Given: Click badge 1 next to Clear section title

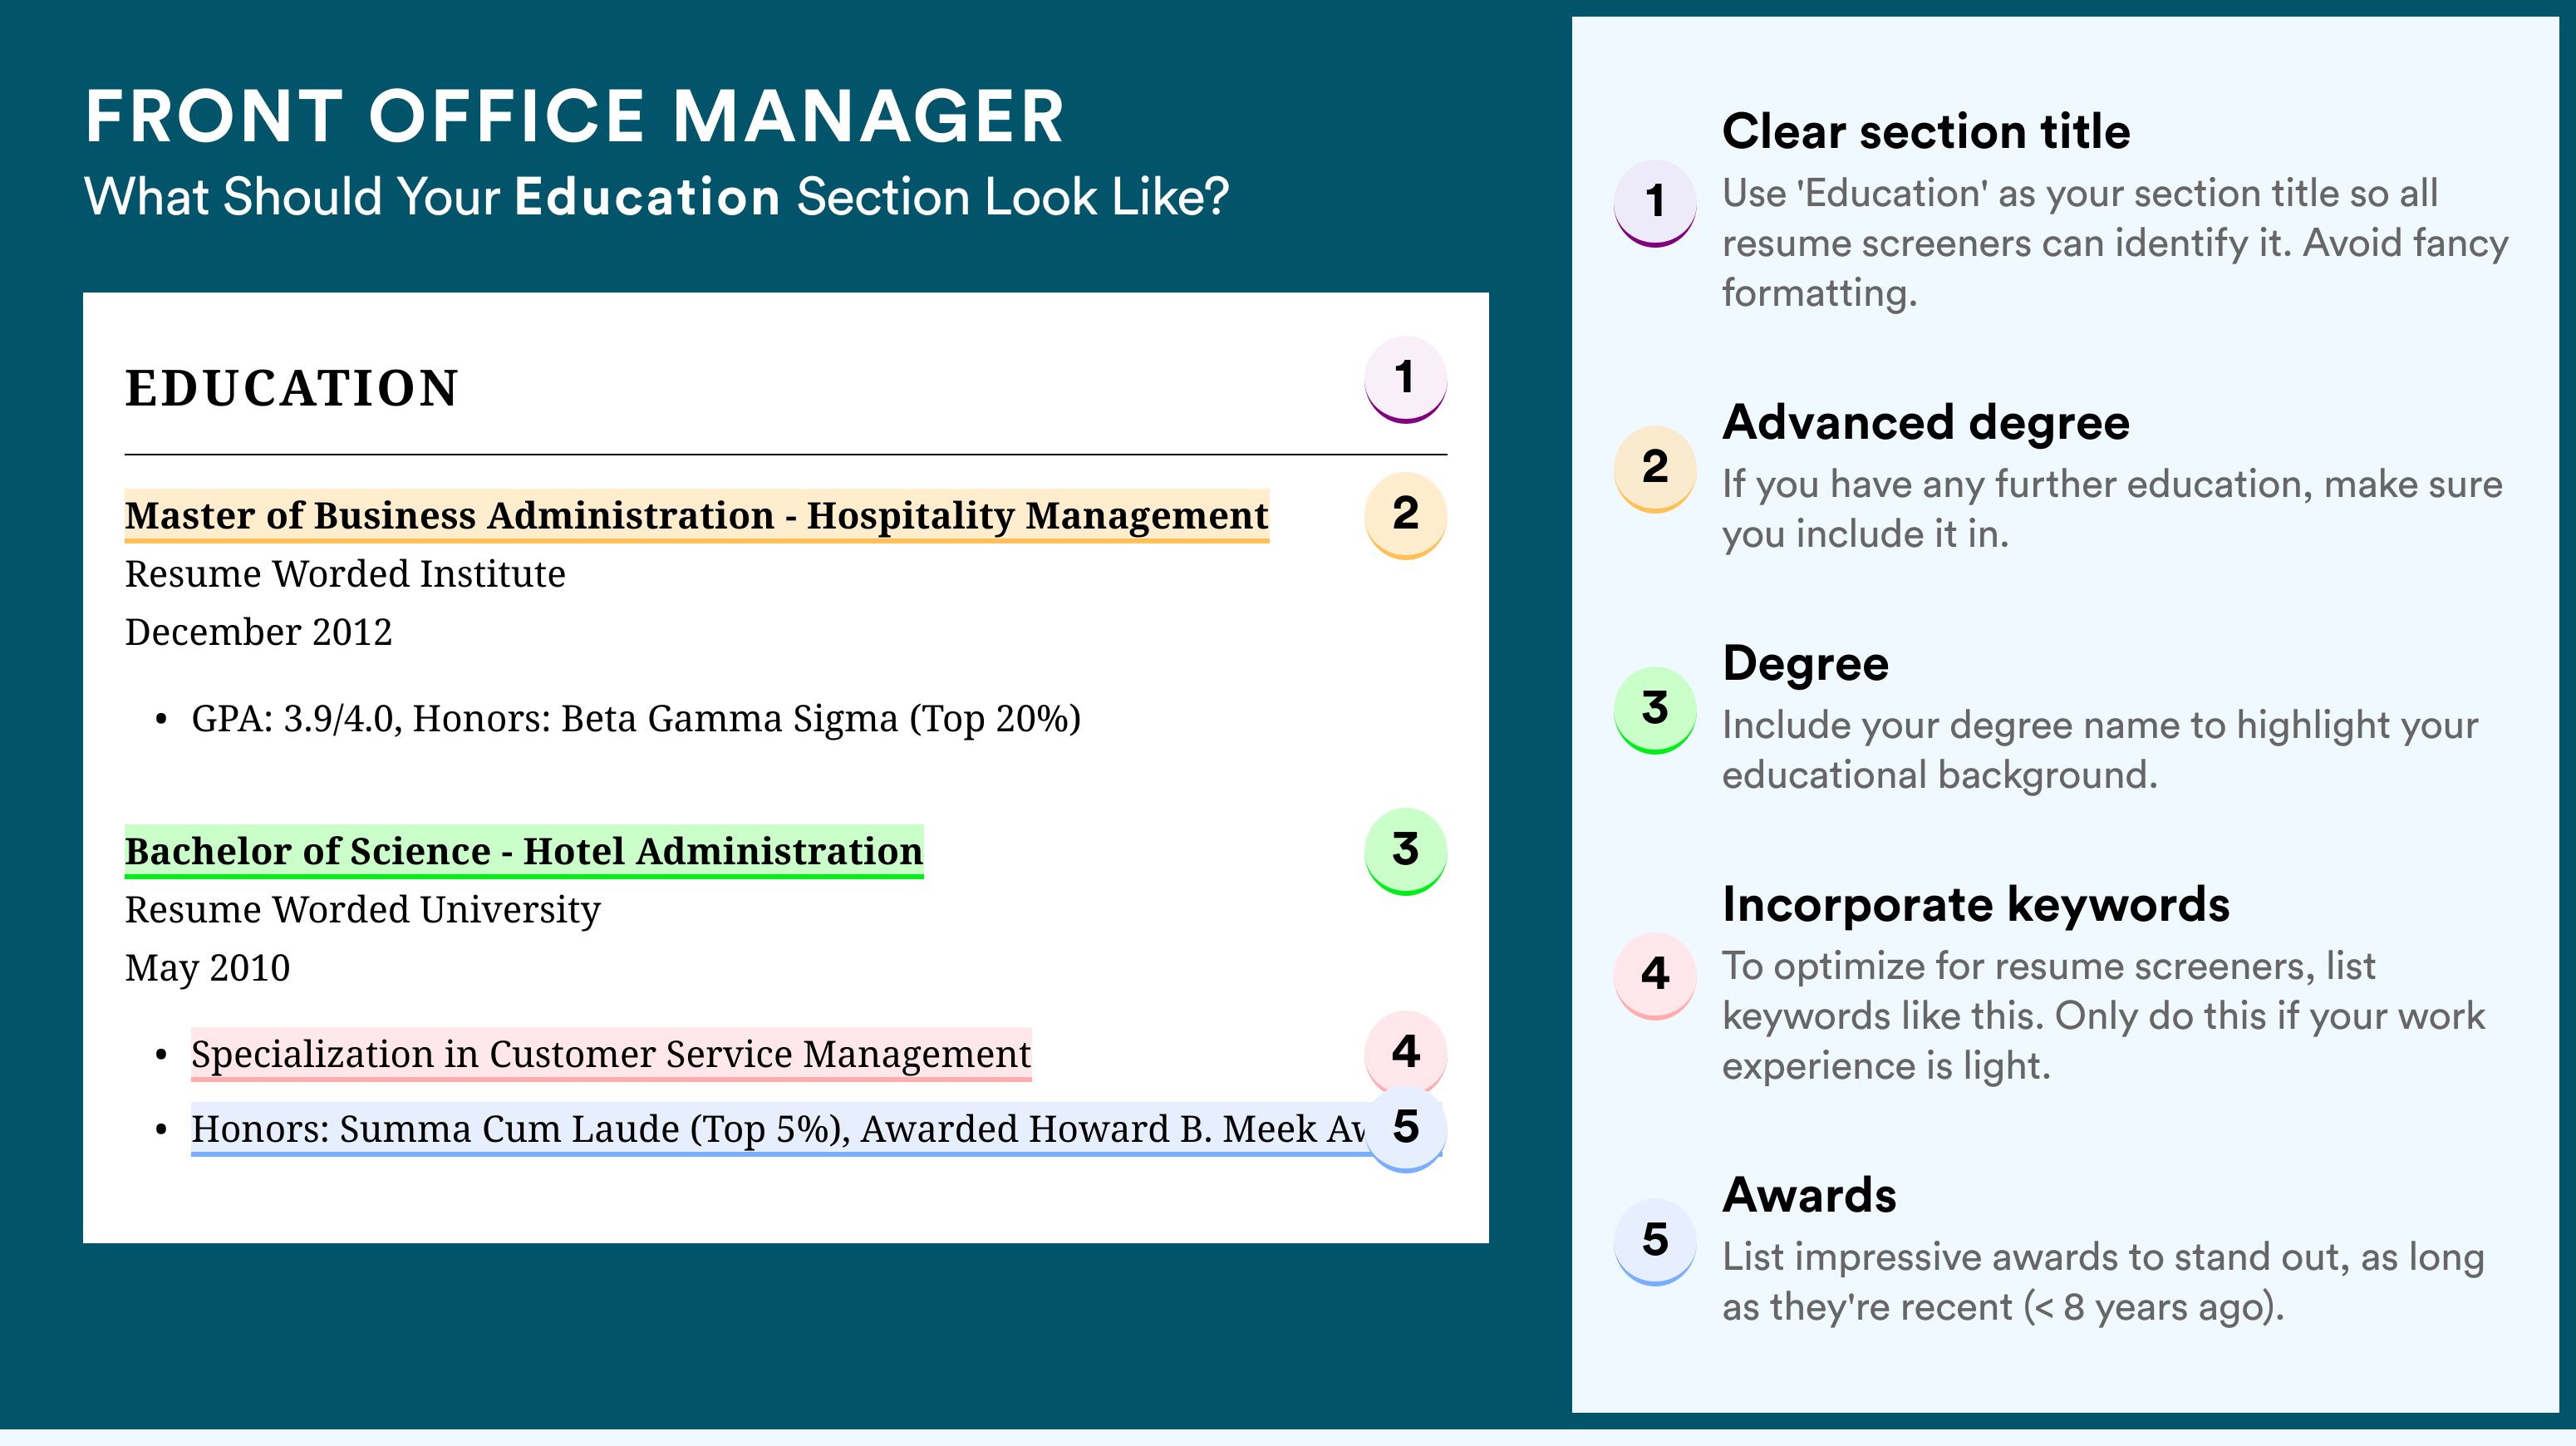Looking at the screenshot, I should click(x=1655, y=201).
